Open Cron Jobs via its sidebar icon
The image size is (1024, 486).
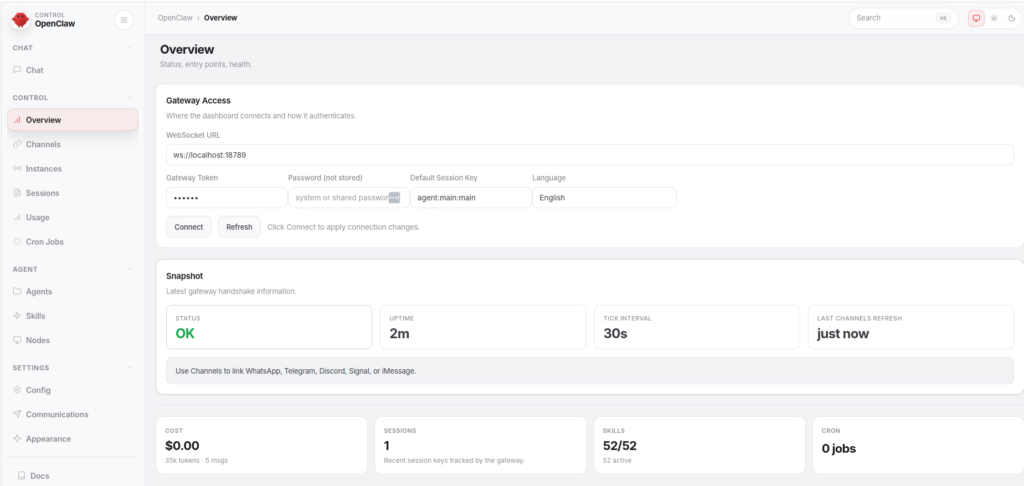coord(17,242)
